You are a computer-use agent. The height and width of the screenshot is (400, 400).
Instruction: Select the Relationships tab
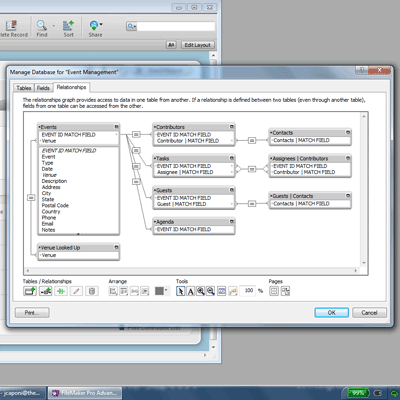tap(71, 87)
